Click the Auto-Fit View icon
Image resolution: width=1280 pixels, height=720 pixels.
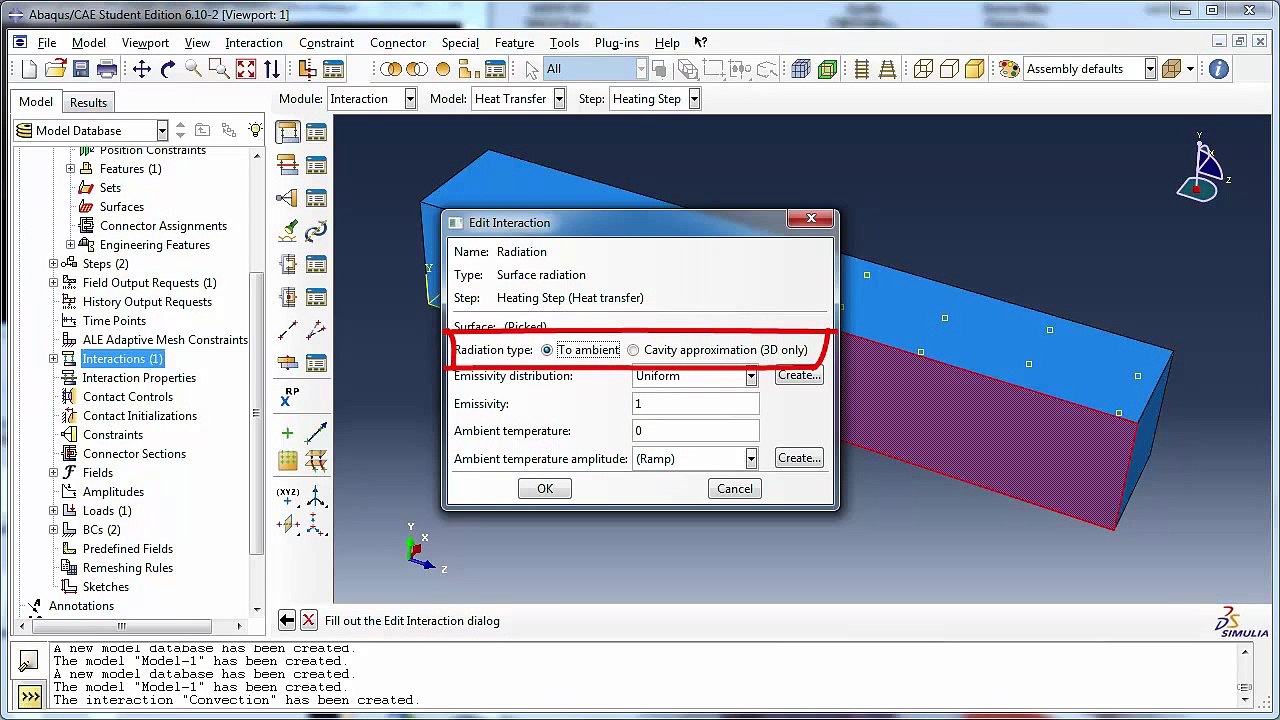click(x=246, y=69)
